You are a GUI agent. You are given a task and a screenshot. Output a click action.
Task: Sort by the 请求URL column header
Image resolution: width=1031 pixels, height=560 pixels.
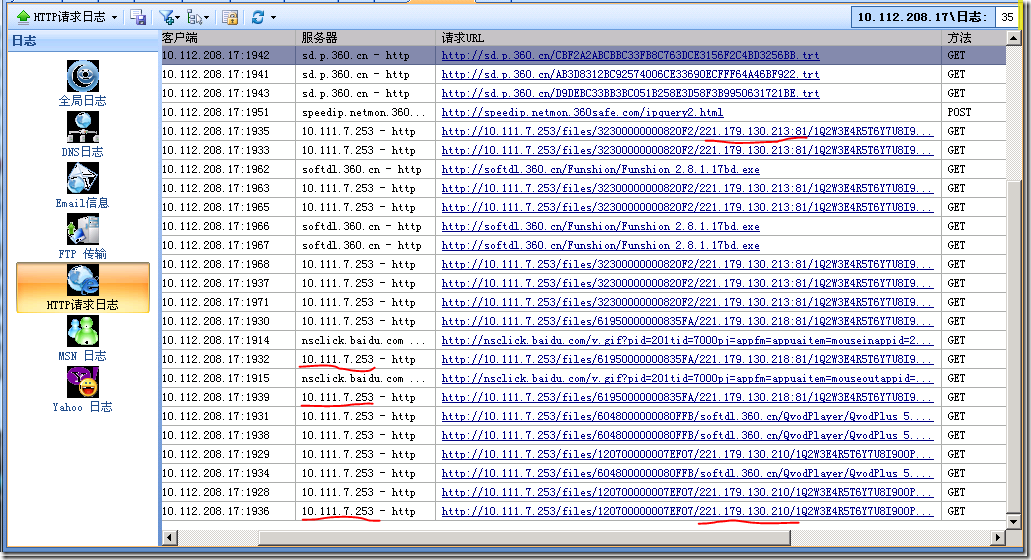(688, 38)
